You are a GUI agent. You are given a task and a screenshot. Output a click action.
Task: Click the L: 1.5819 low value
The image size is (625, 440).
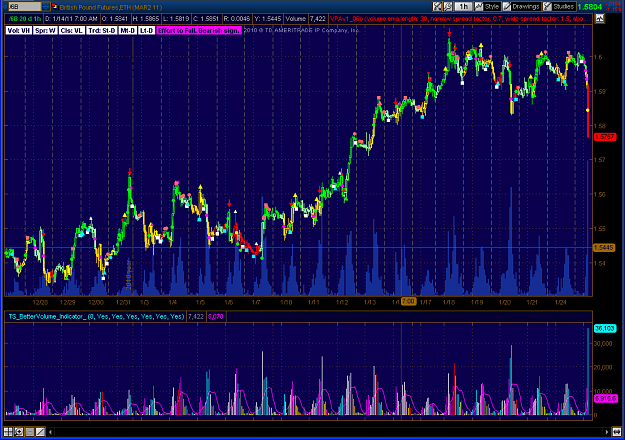coord(176,19)
